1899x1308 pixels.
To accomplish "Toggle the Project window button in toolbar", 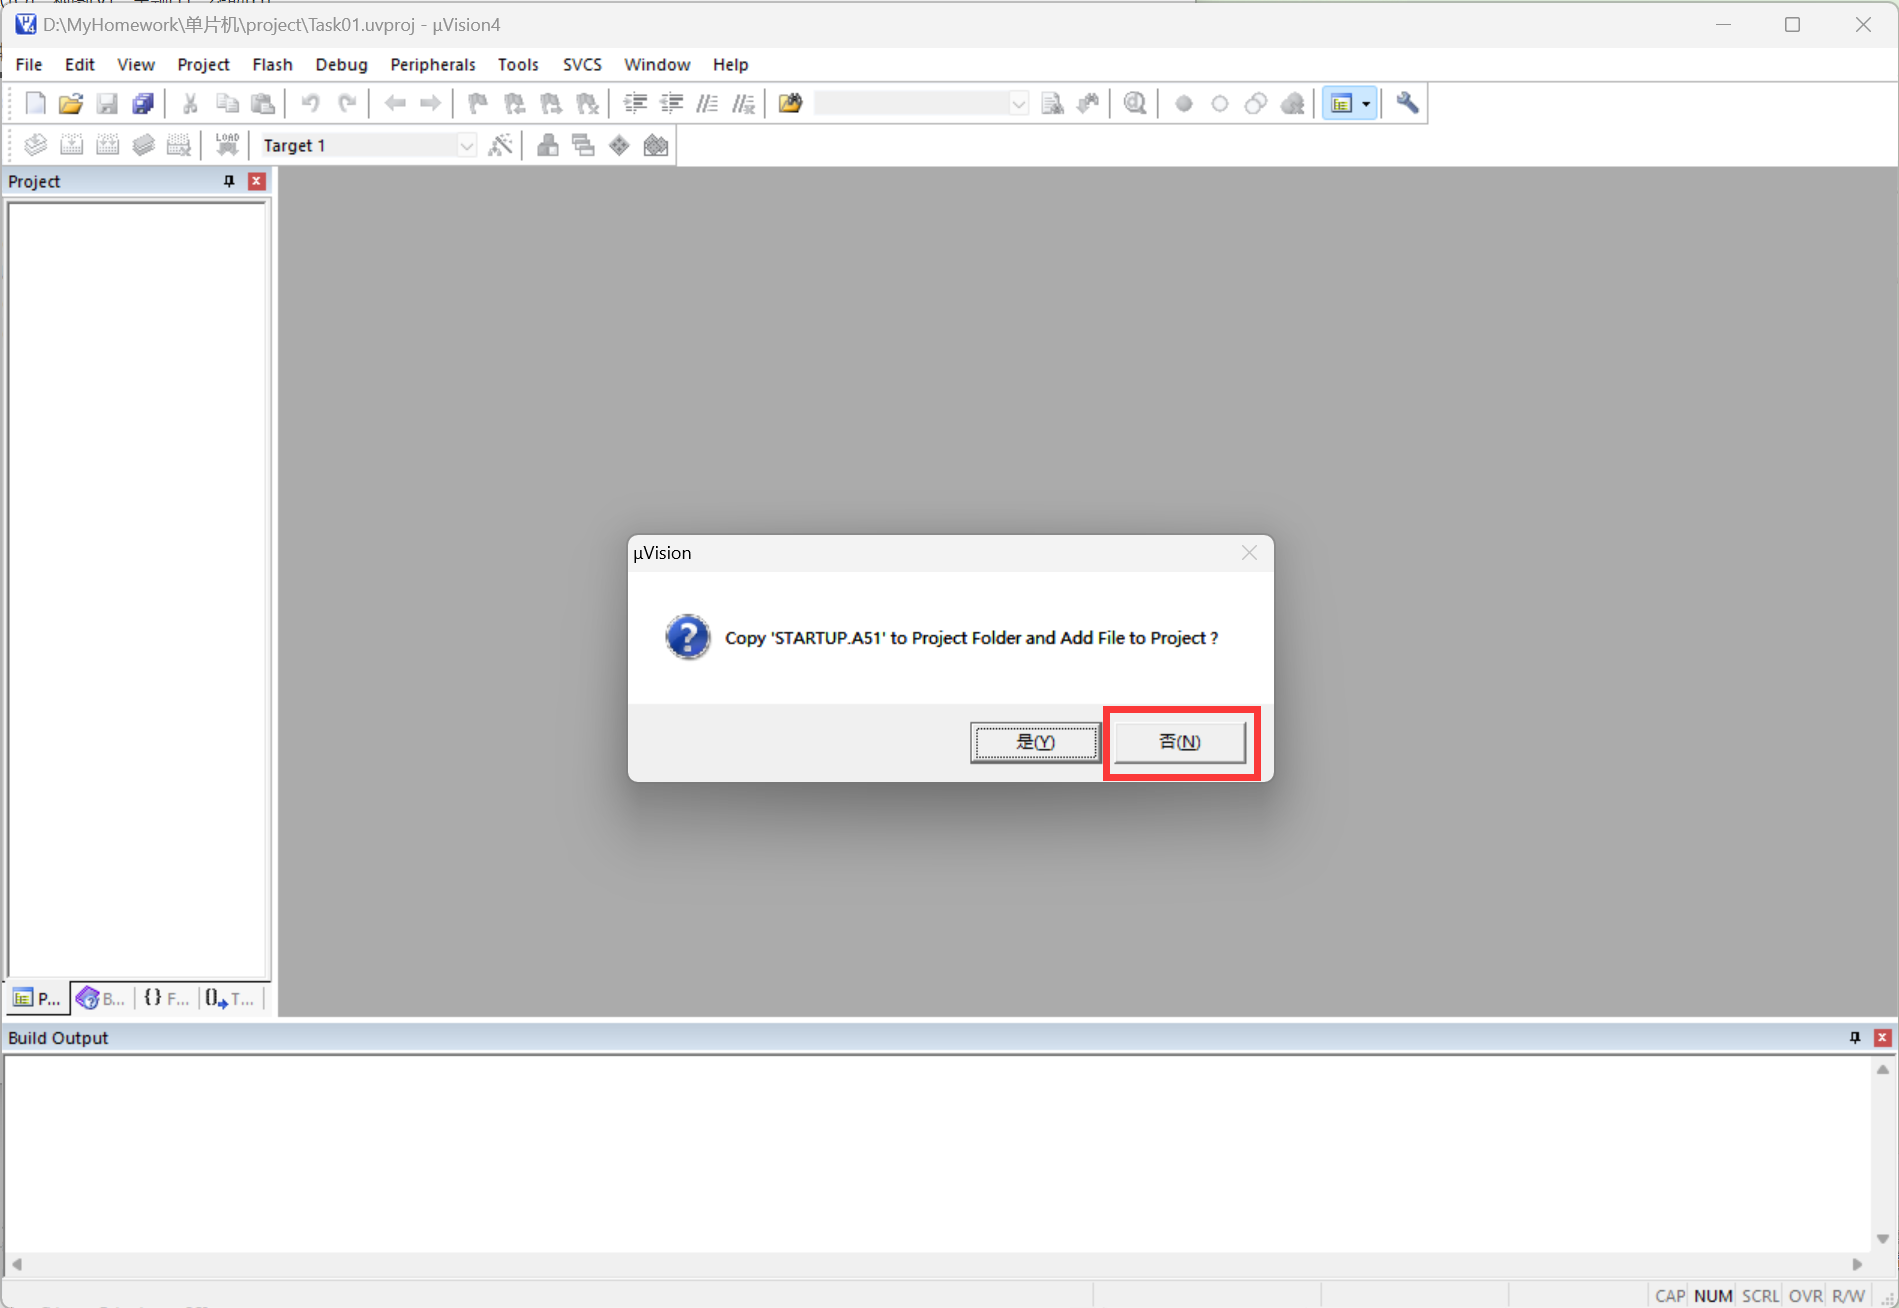I will [1341, 103].
